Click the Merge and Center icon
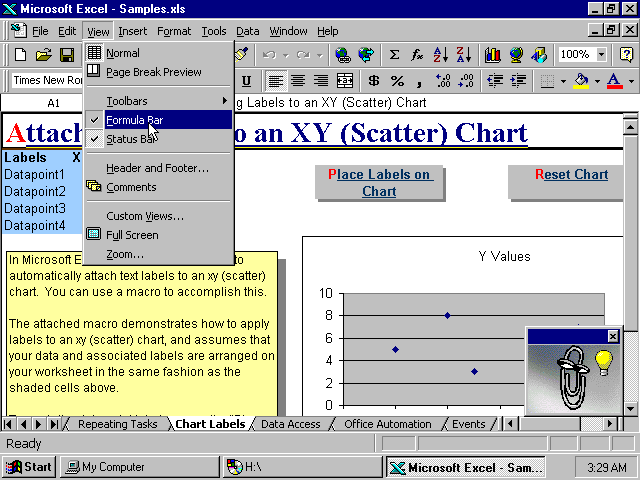Image resolution: width=640 pixels, height=480 pixels. click(x=345, y=81)
